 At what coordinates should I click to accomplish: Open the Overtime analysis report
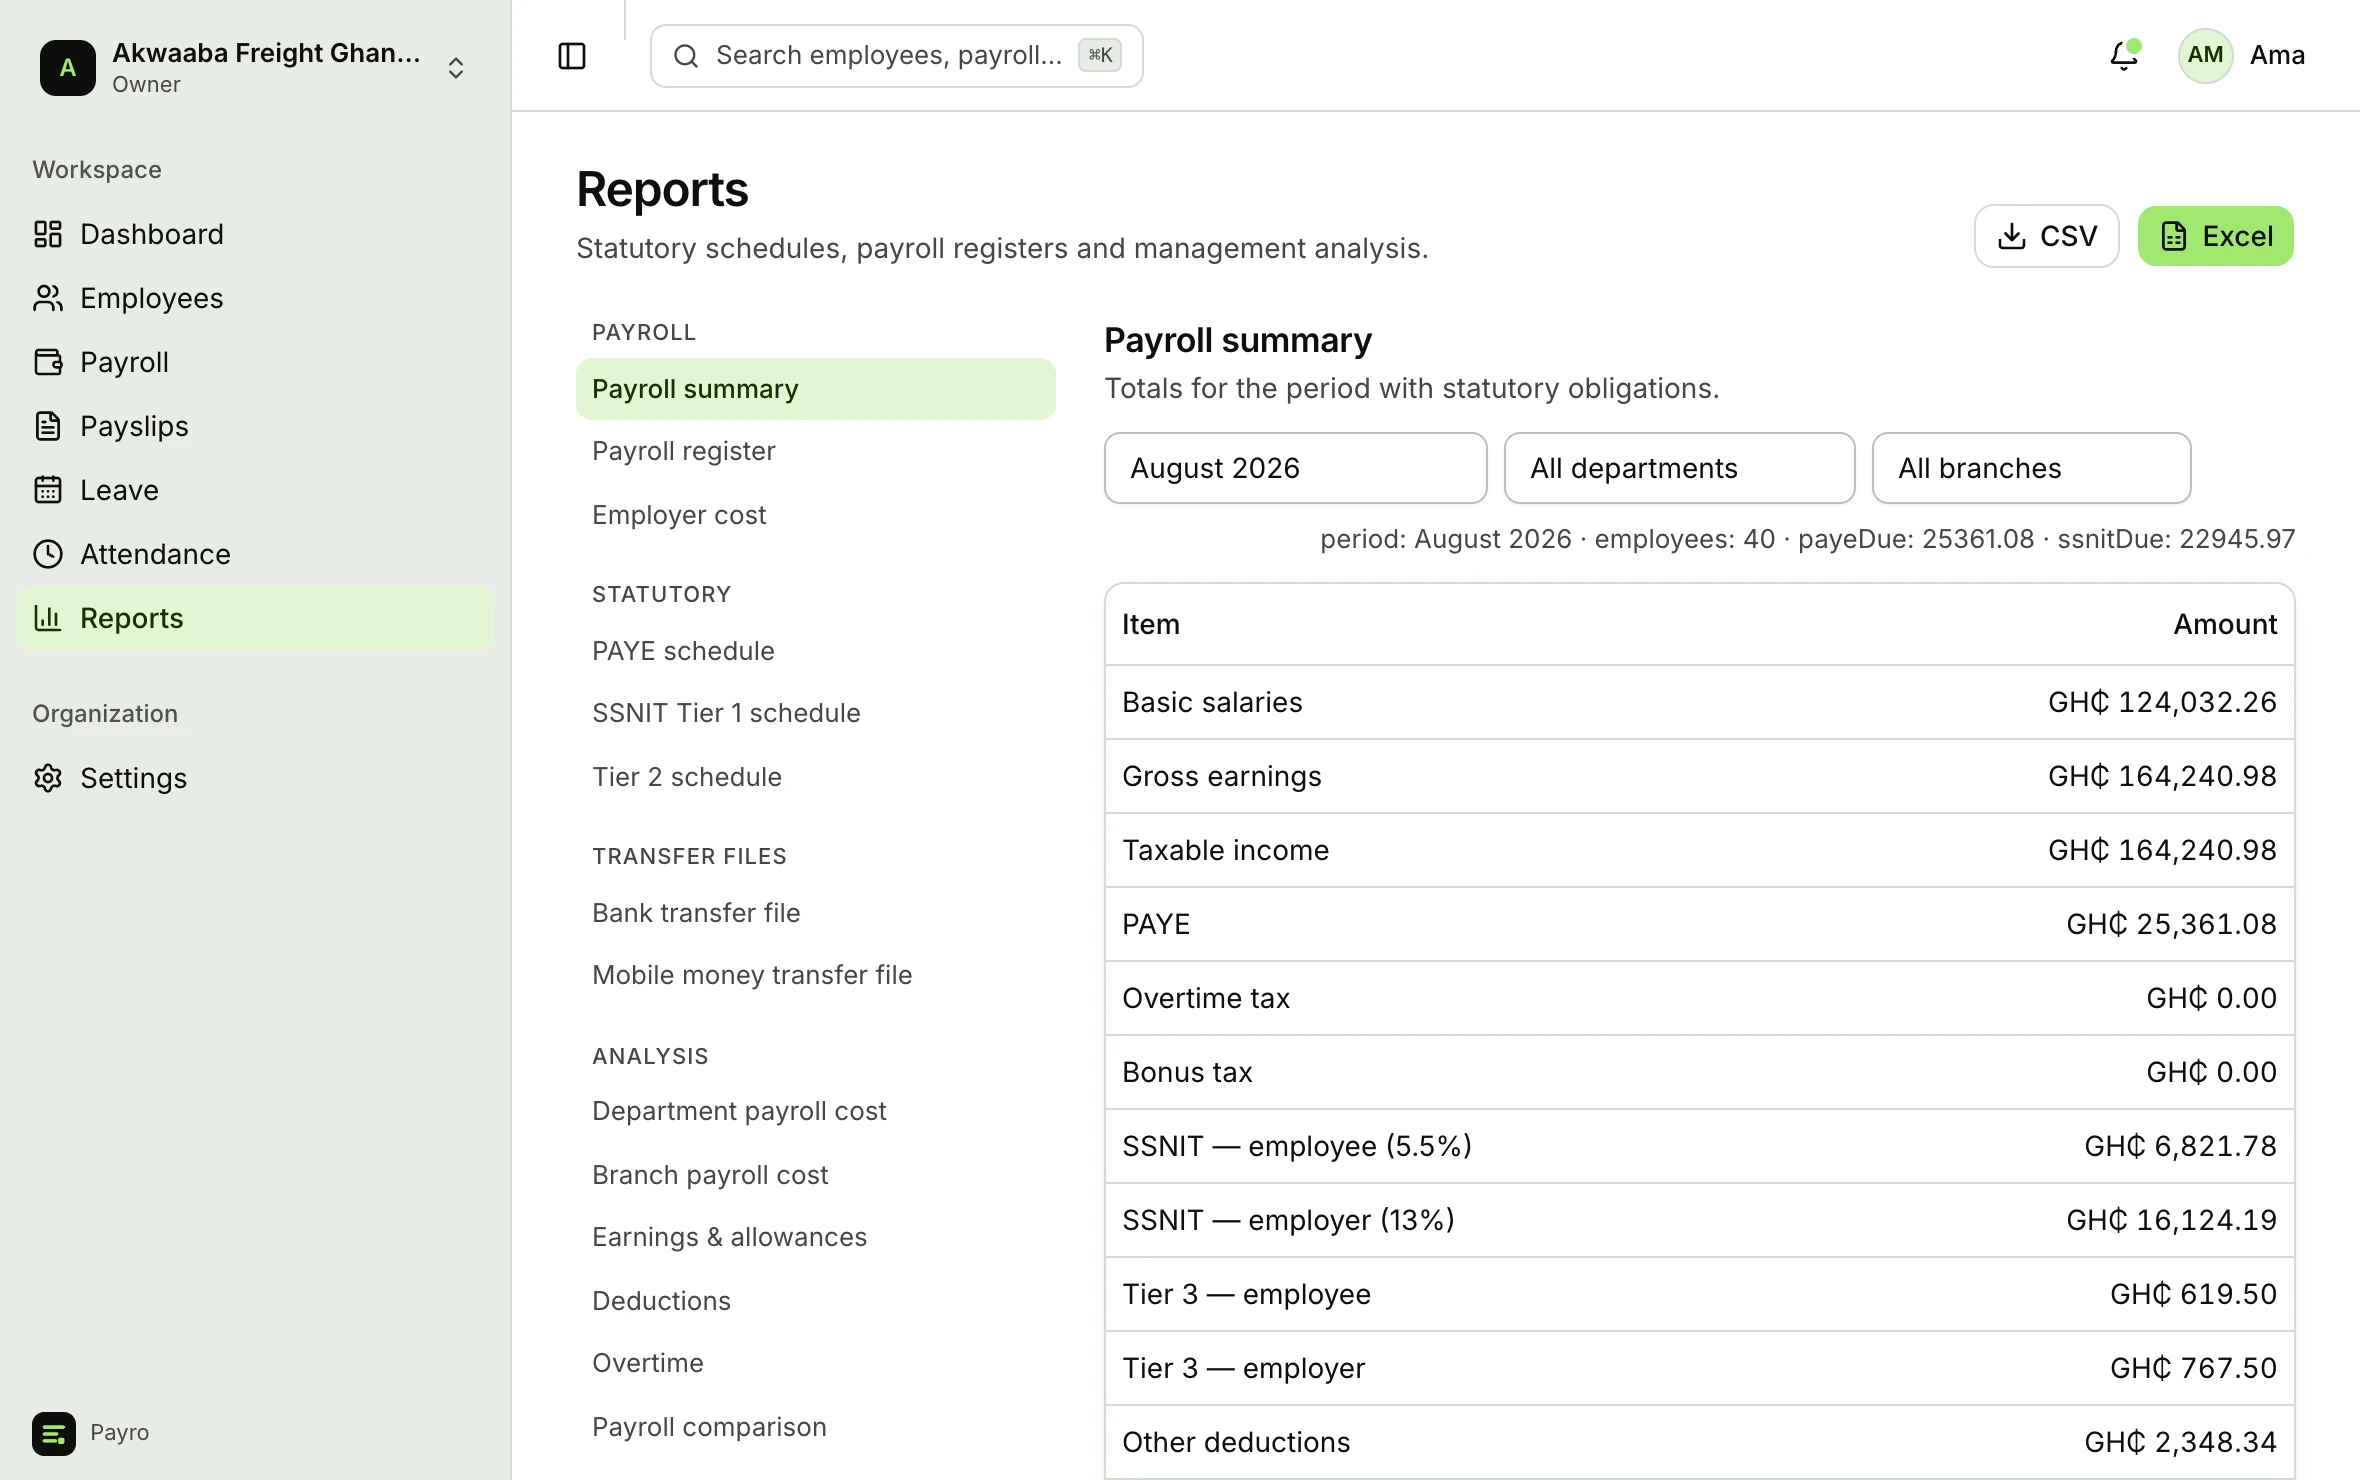815,1363
